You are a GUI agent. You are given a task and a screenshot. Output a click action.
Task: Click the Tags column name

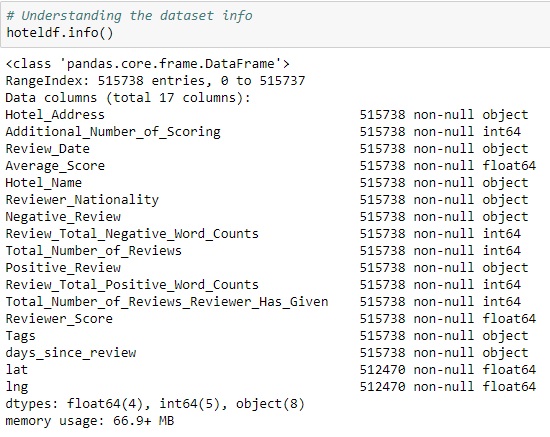tap(20, 336)
